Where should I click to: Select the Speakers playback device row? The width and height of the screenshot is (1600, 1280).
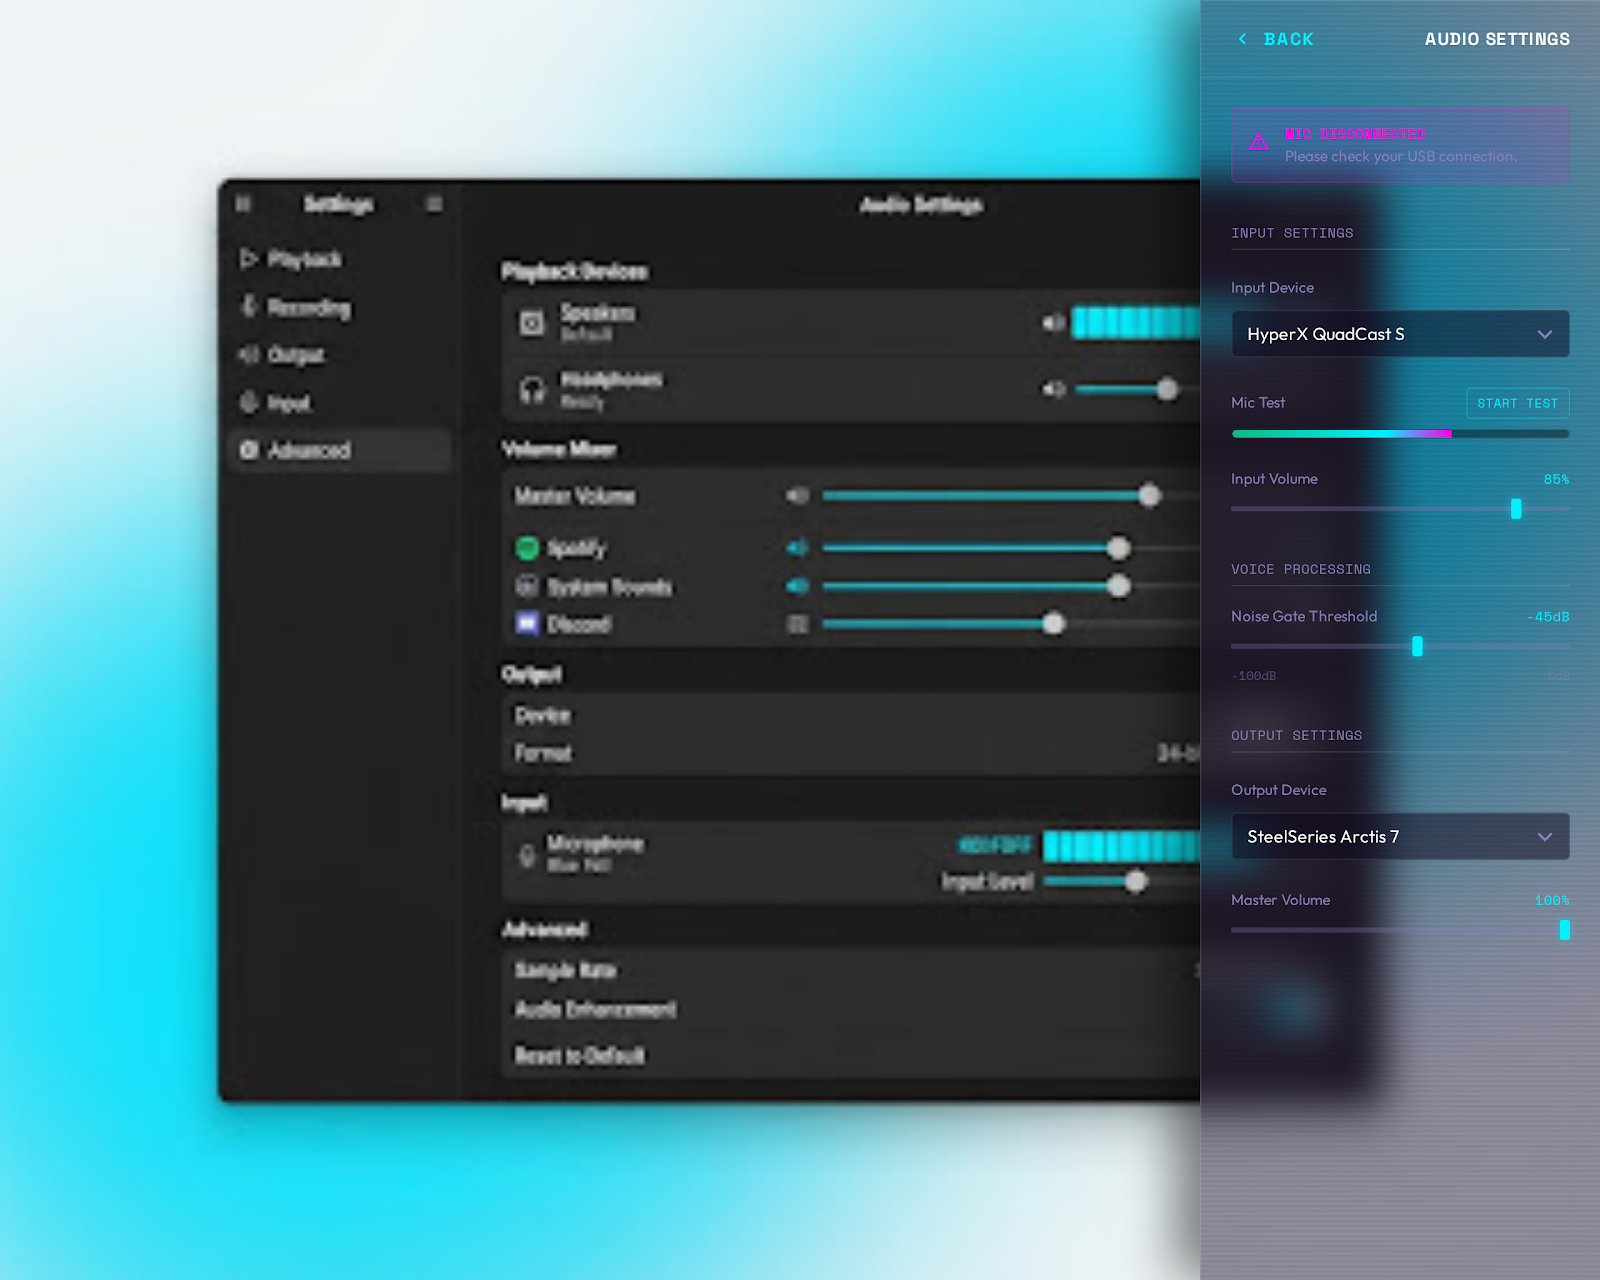click(851, 322)
